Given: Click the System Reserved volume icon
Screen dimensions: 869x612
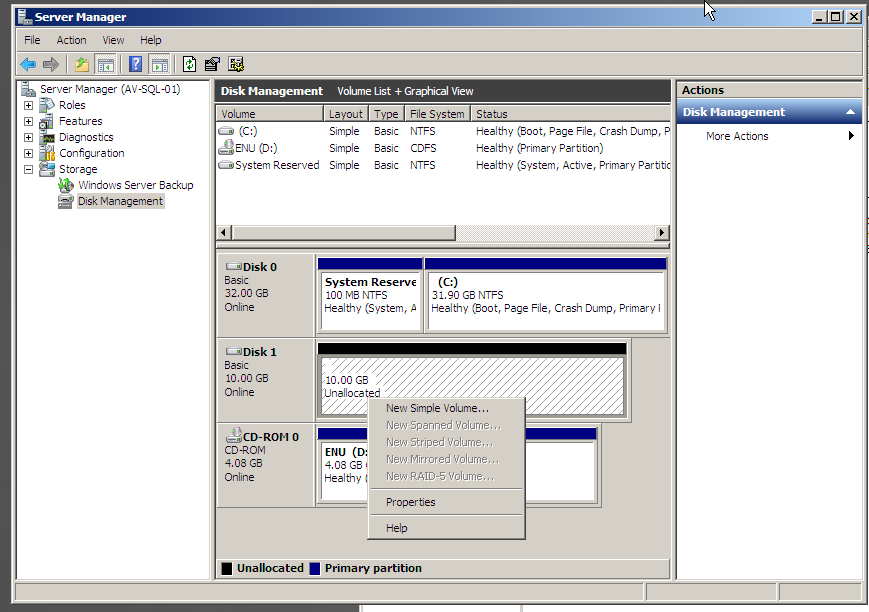Looking at the screenshot, I should [226, 165].
